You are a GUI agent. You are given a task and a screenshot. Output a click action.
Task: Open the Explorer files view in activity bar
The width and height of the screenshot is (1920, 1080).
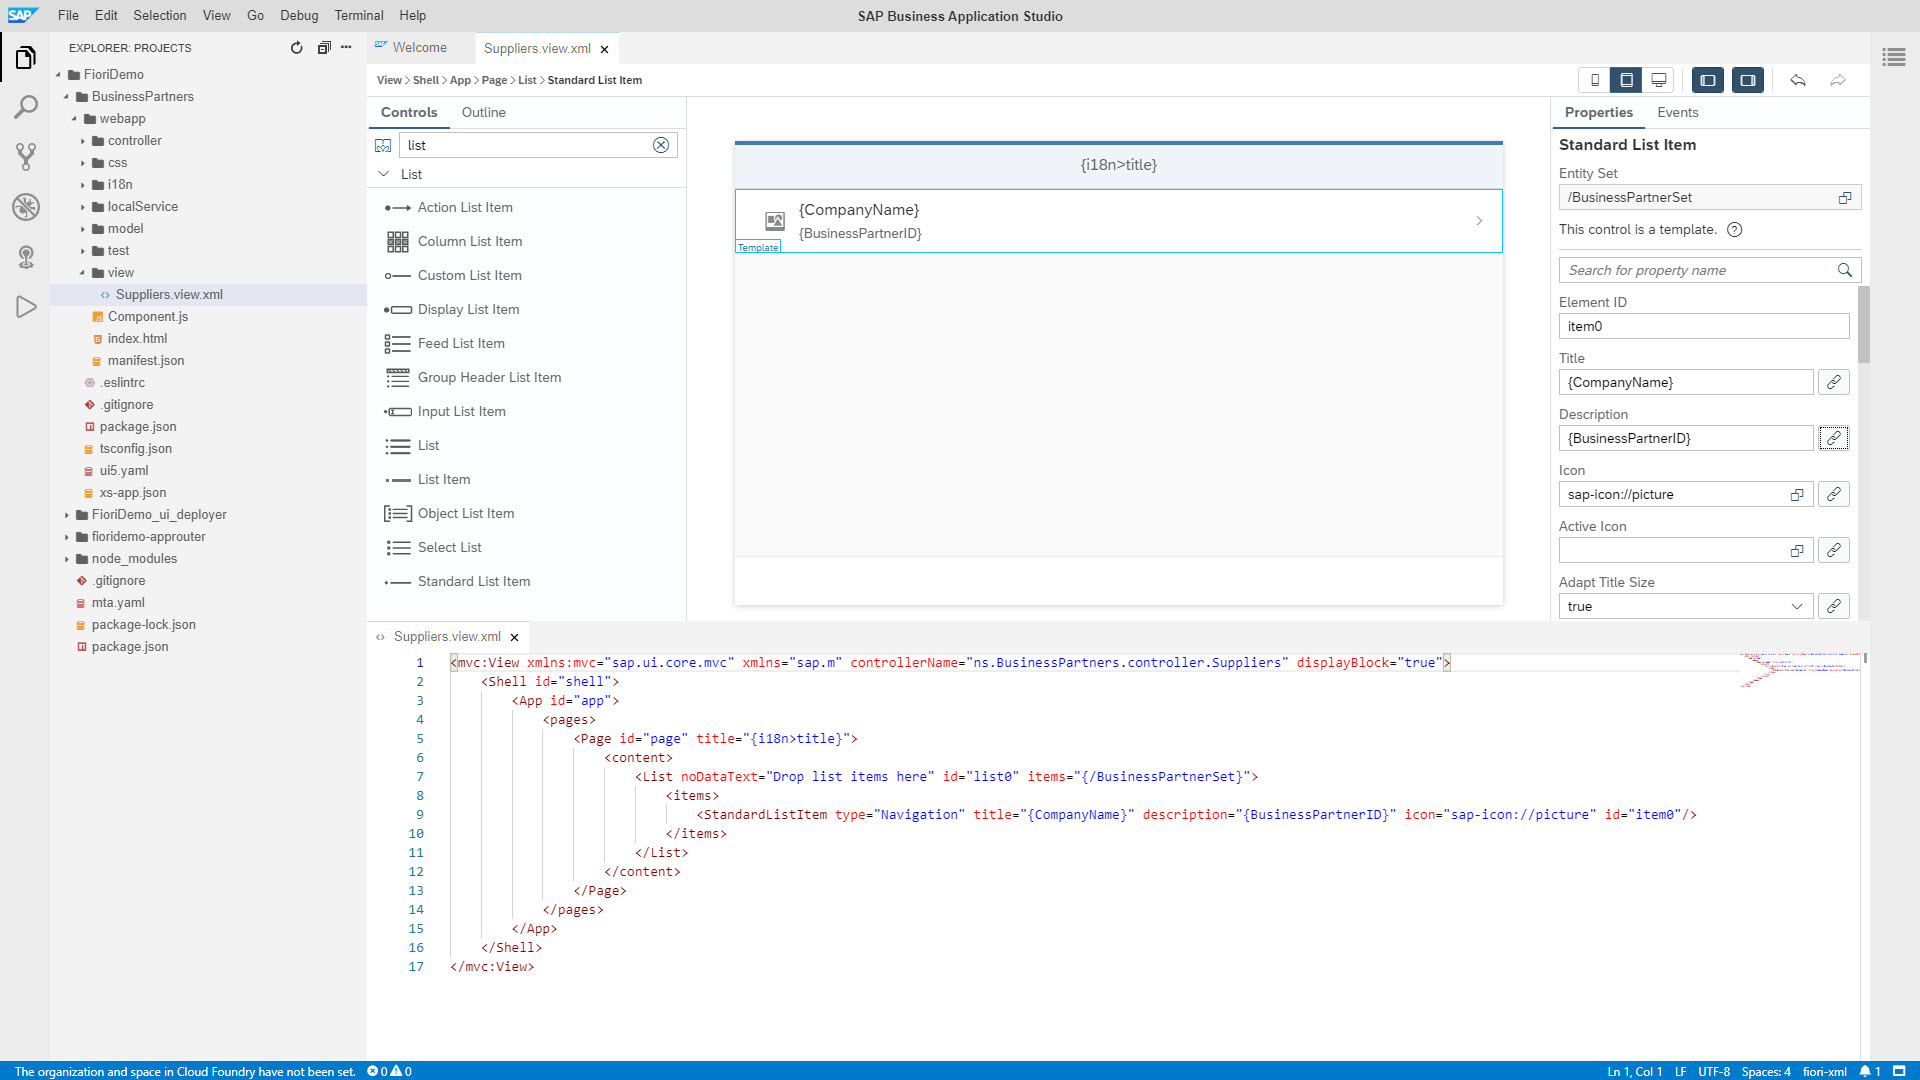point(26,58)
